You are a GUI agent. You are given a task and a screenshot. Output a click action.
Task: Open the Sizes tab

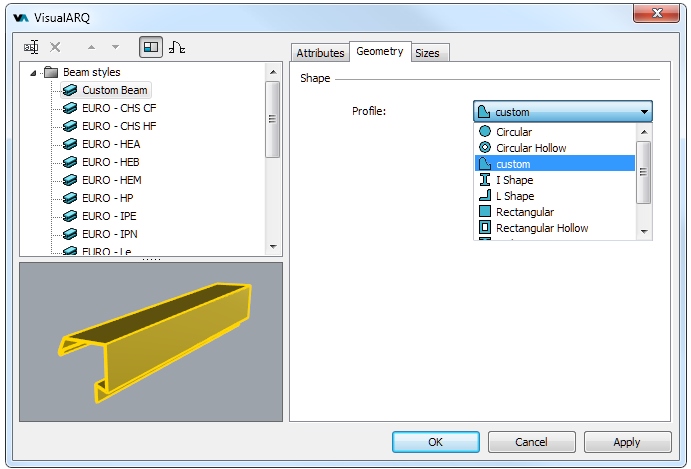[427, 53]
